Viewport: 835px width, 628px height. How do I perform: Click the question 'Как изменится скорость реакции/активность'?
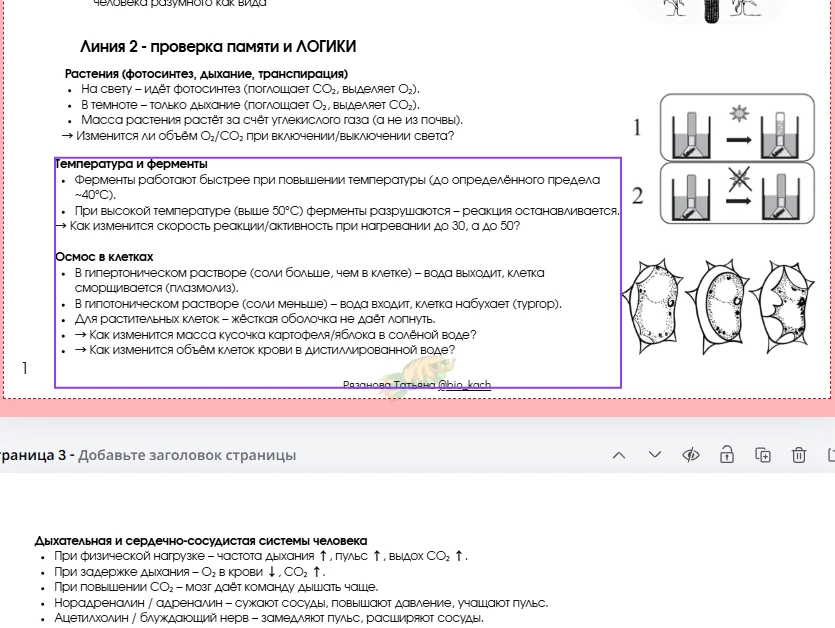point(288,226)
